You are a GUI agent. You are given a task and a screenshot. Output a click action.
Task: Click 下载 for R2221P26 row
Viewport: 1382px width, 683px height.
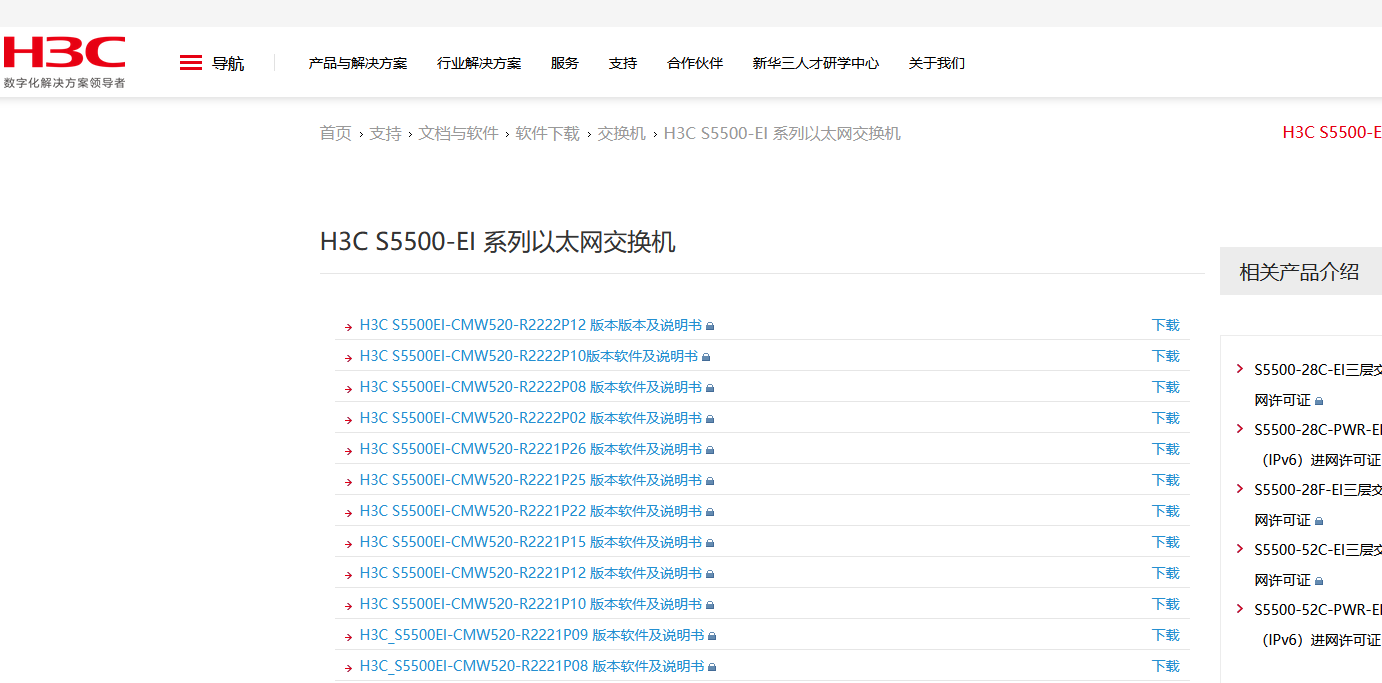pos(1166,449)
